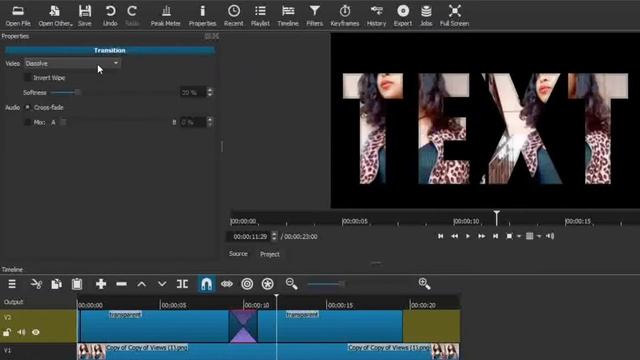Toggle the ripple mode button
The image size is (640, 360).
[x=247, y=284]
